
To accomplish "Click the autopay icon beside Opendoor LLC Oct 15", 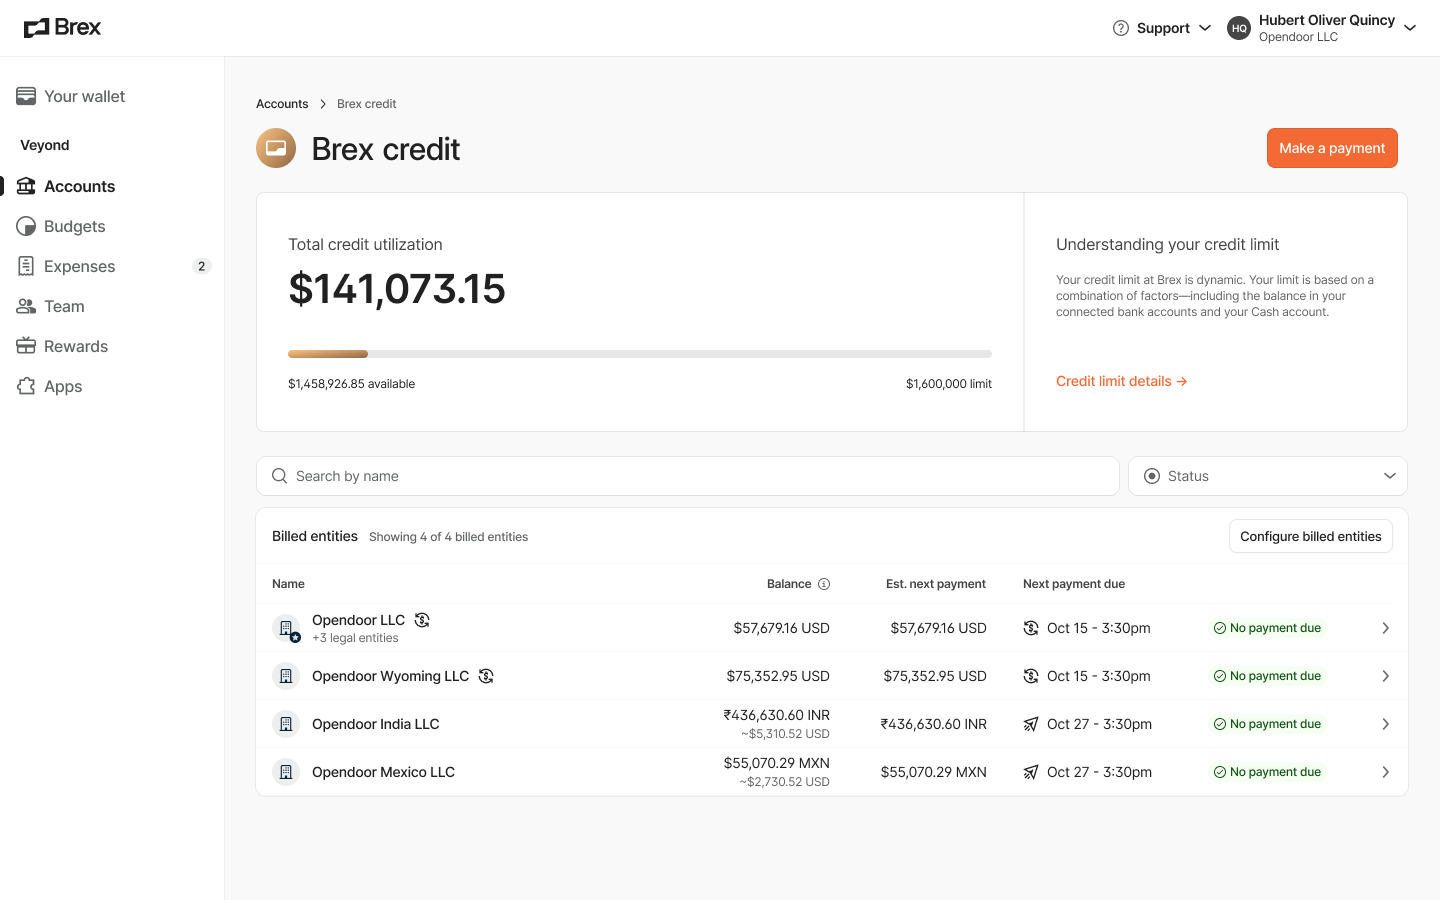I will pos(1031,628).
